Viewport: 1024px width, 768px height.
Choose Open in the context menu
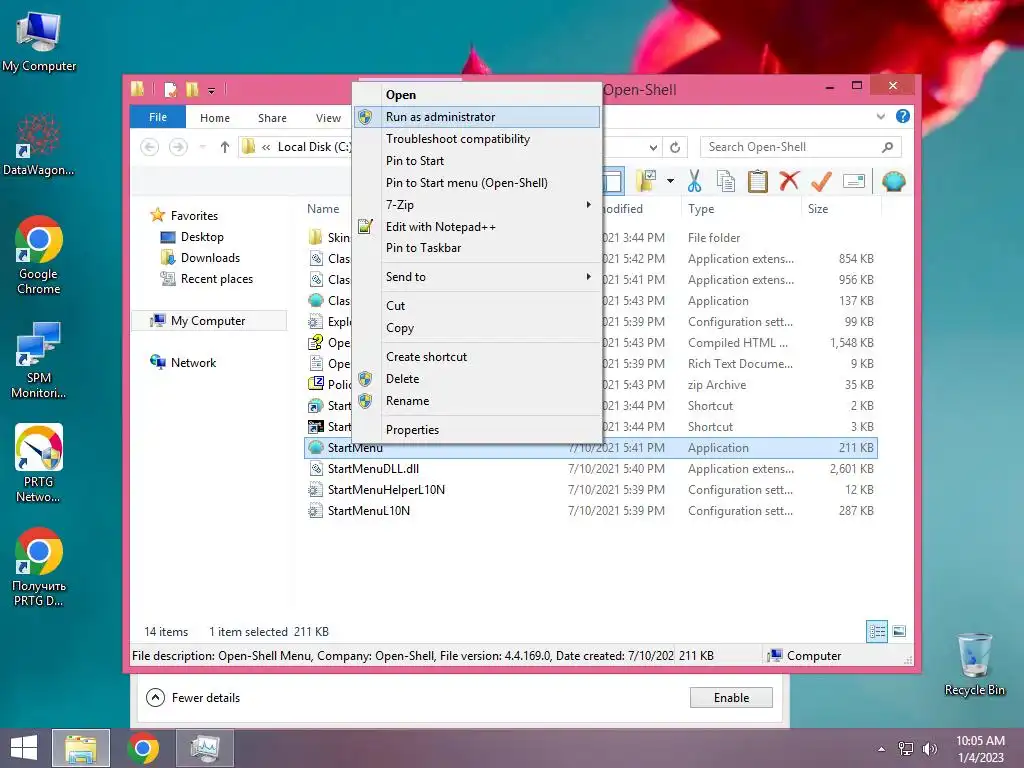[x=477, y=95]
